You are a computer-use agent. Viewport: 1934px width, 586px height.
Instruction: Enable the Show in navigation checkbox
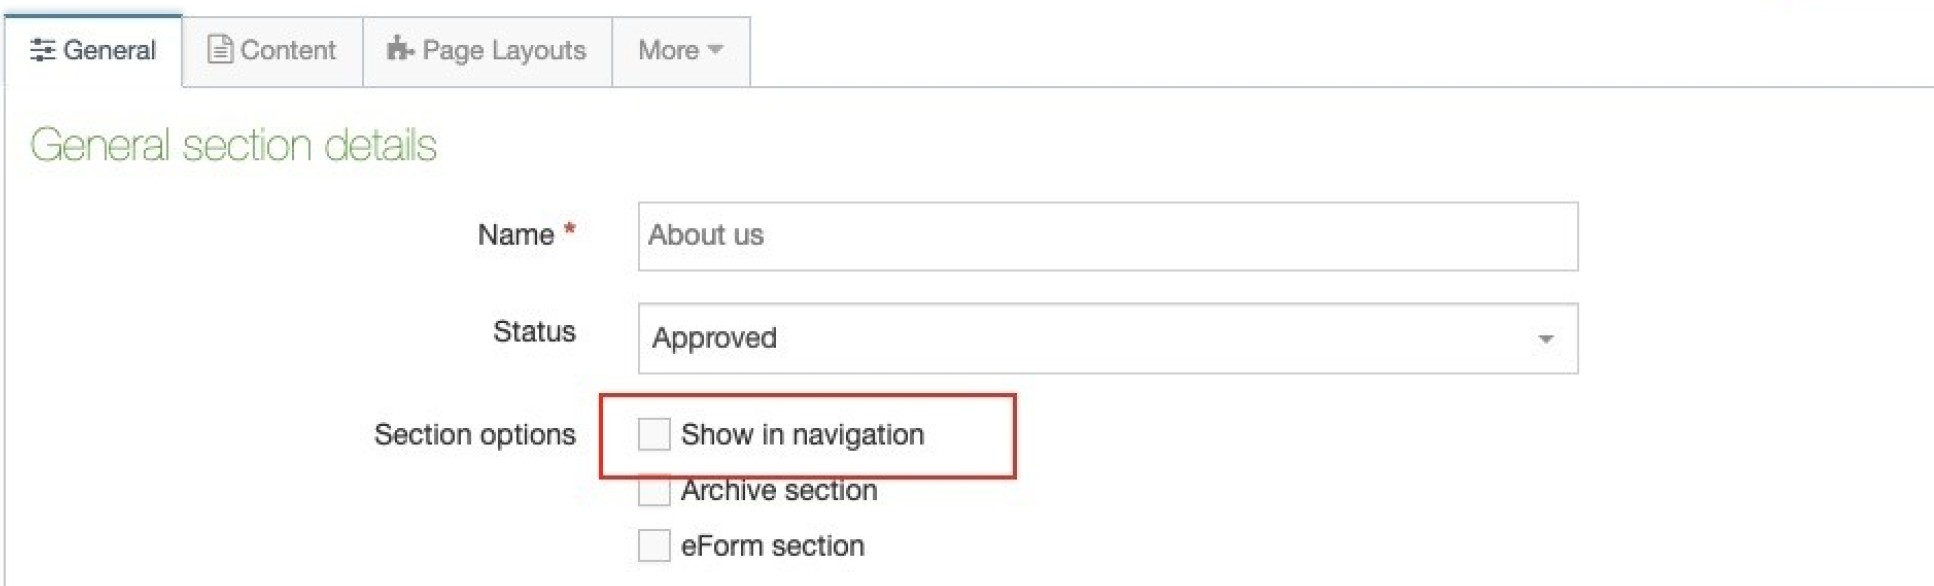coord(654,435)
